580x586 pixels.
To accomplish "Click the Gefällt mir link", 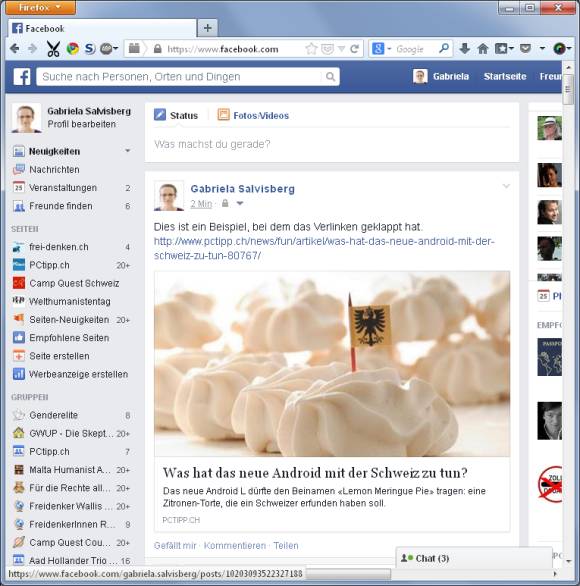I will pos(175,546).
